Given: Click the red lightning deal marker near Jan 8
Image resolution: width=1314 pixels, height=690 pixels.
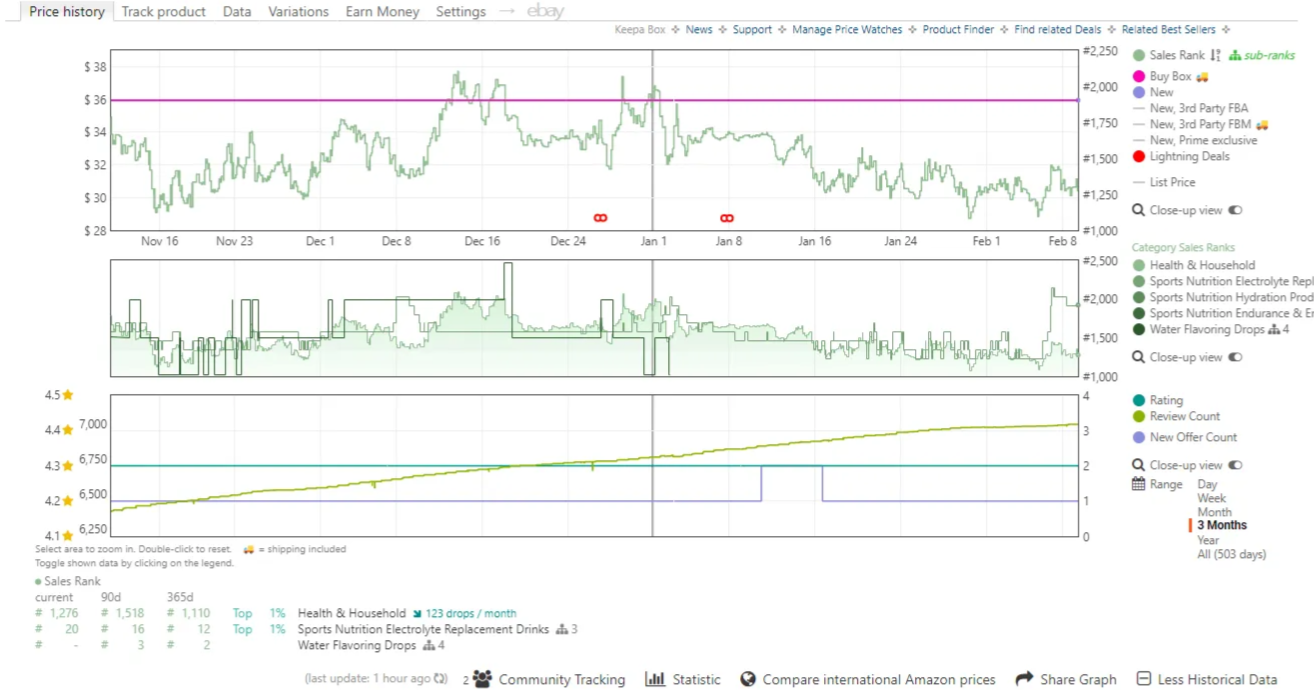Looking at the screenshot, I should (x=727, y=218).
